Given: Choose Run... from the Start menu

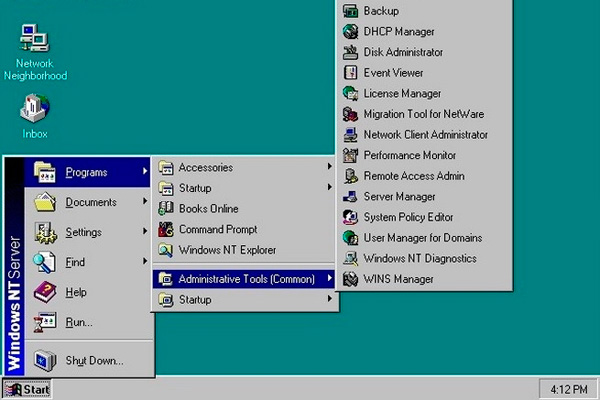Looking at the screenshot, I should [78, 322].
